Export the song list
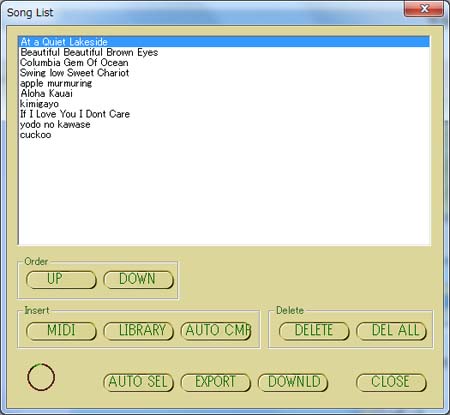450x415 pixels. click(x=216, y=382)
